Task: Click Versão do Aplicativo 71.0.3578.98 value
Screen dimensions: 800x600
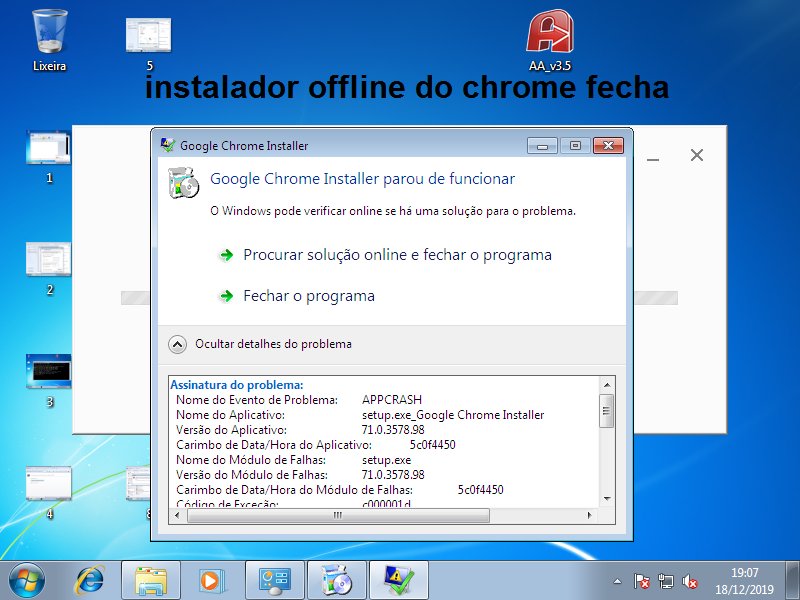Action: (393, 430)
